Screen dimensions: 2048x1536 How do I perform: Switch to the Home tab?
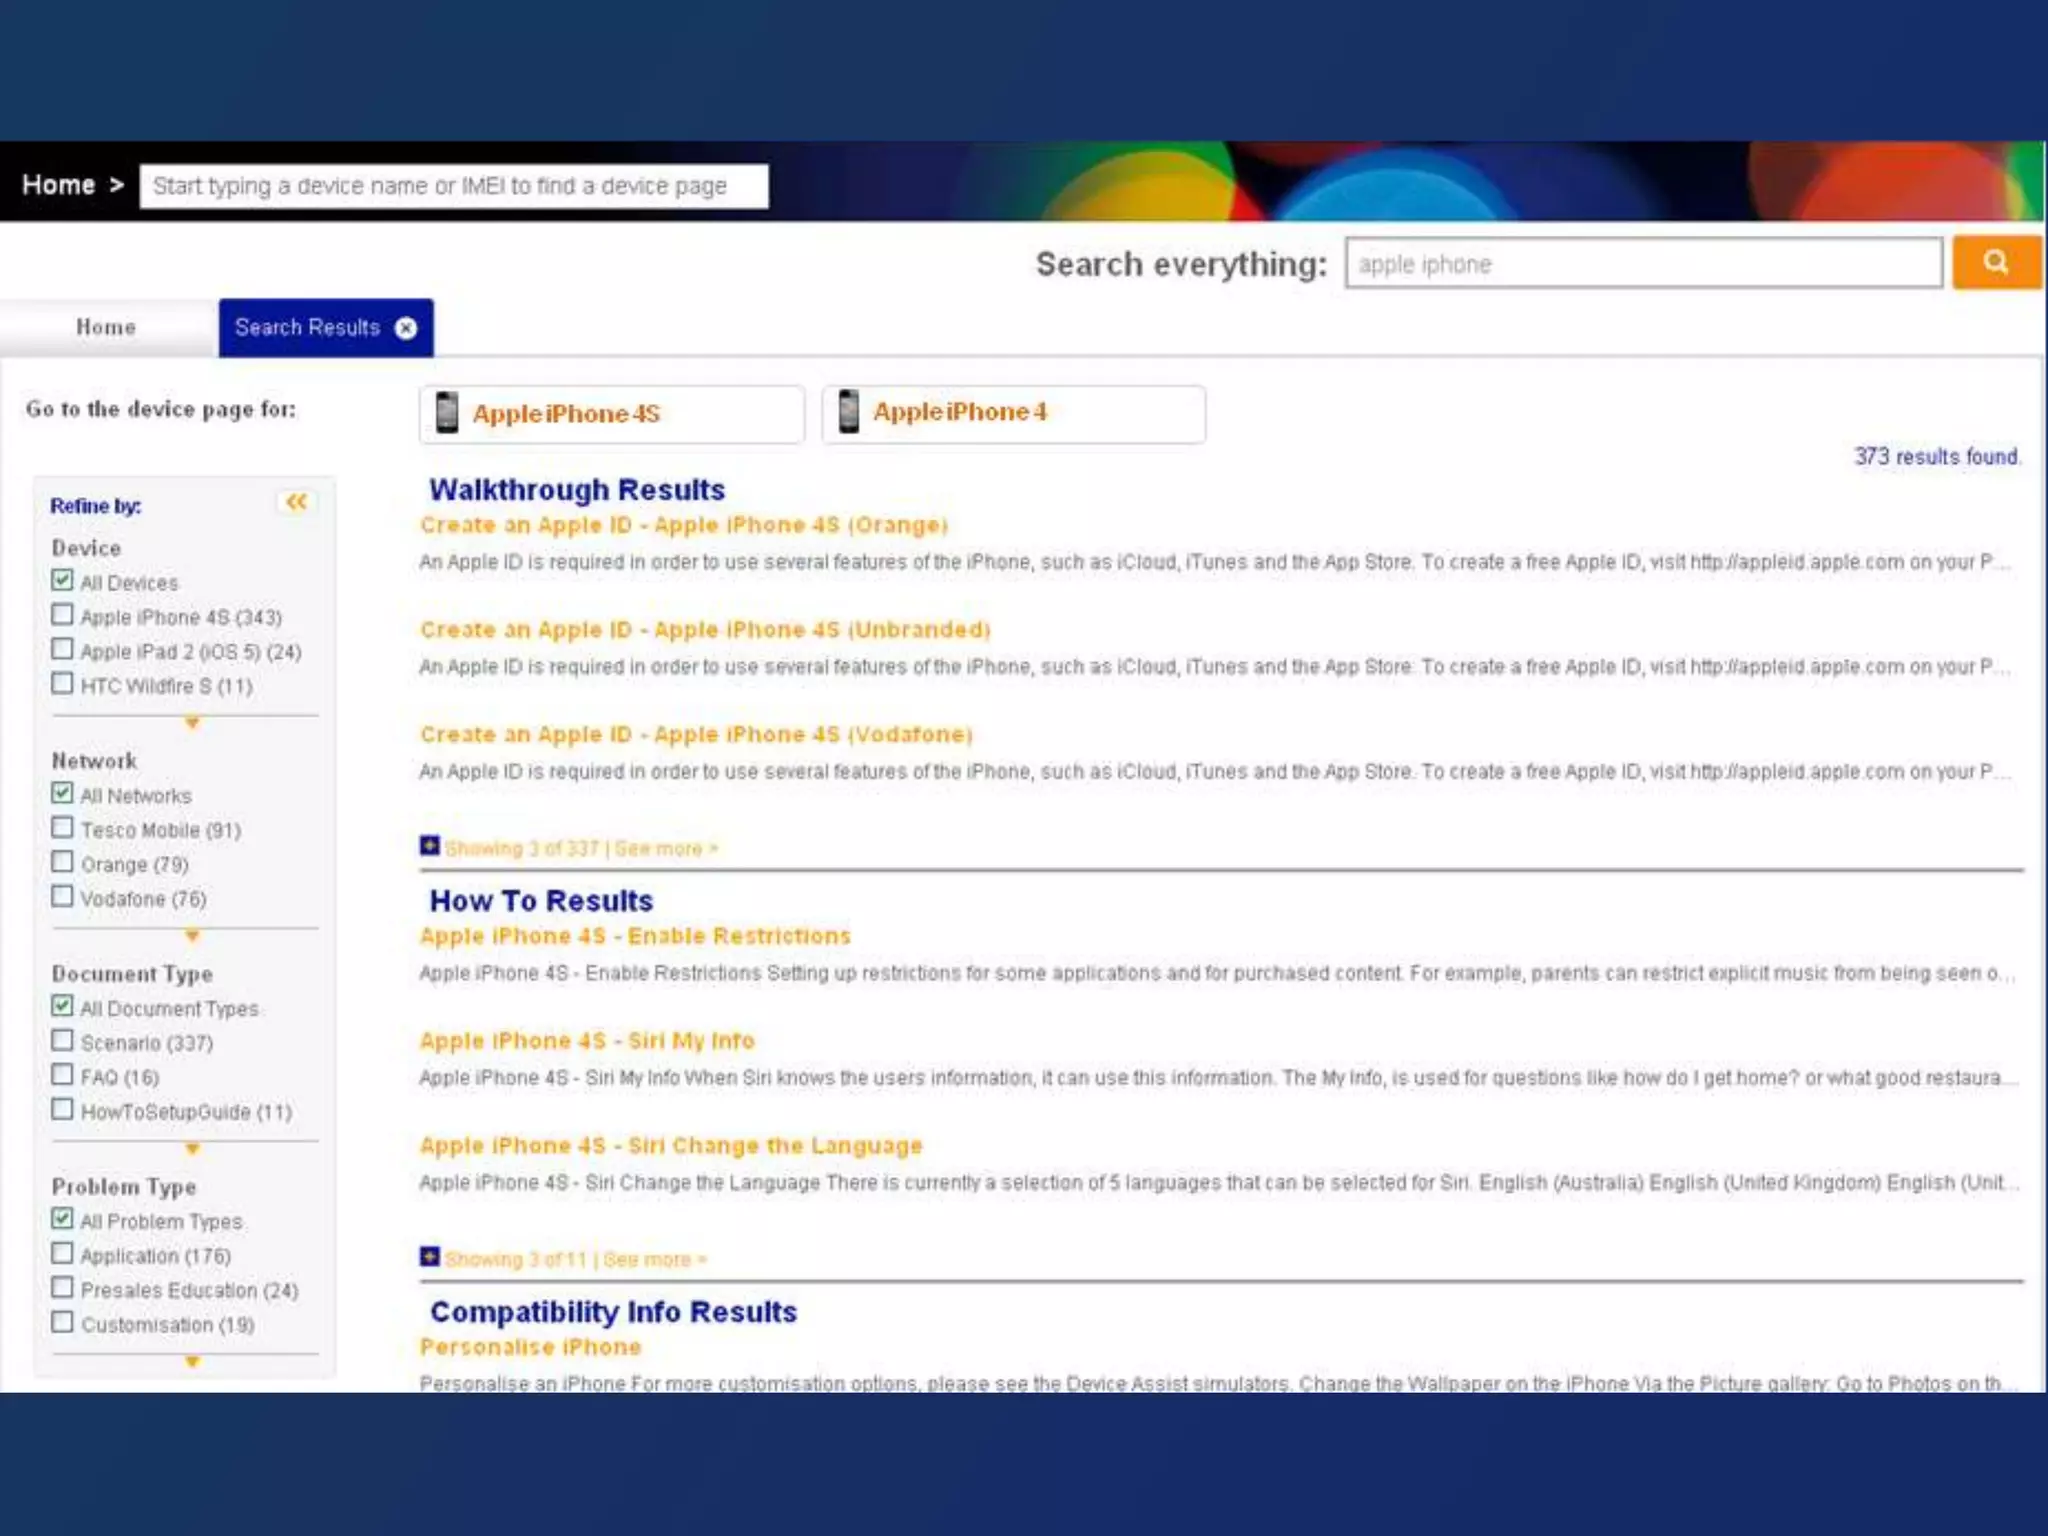click(x=106, y=328)
